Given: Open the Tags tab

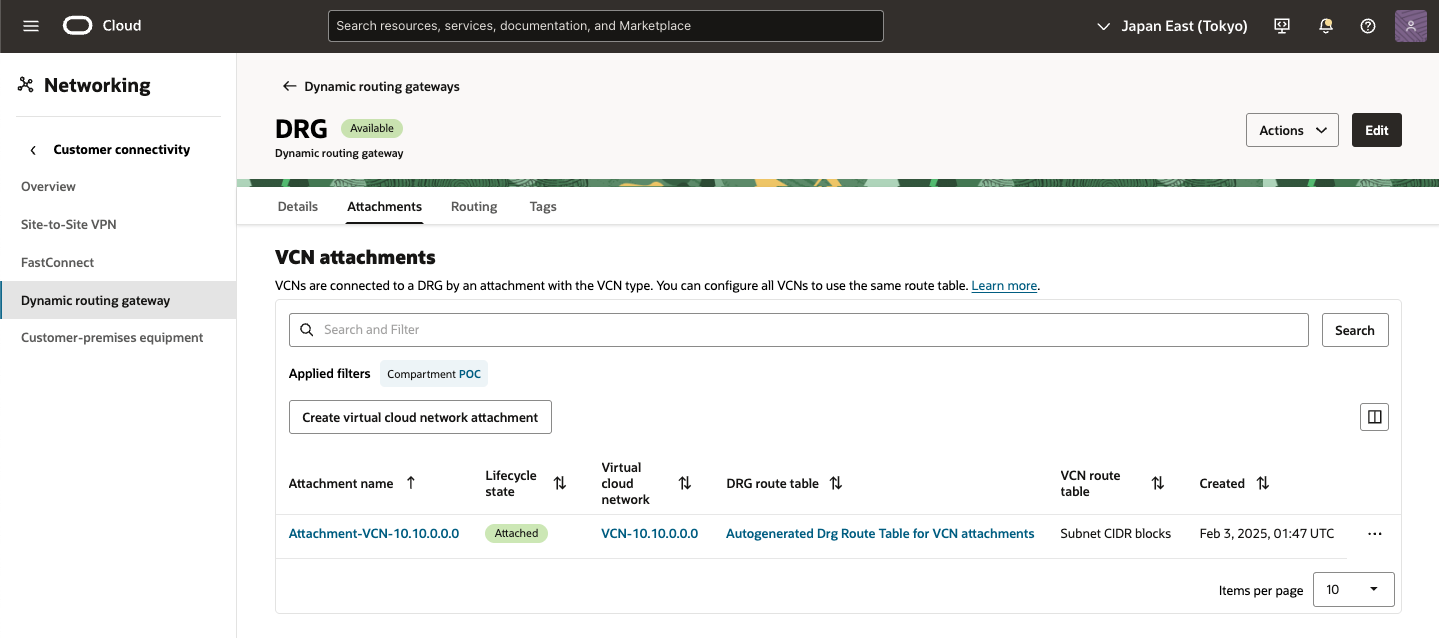Looking at the screenshot, I should pyautogui.click(x=543, y=207).
